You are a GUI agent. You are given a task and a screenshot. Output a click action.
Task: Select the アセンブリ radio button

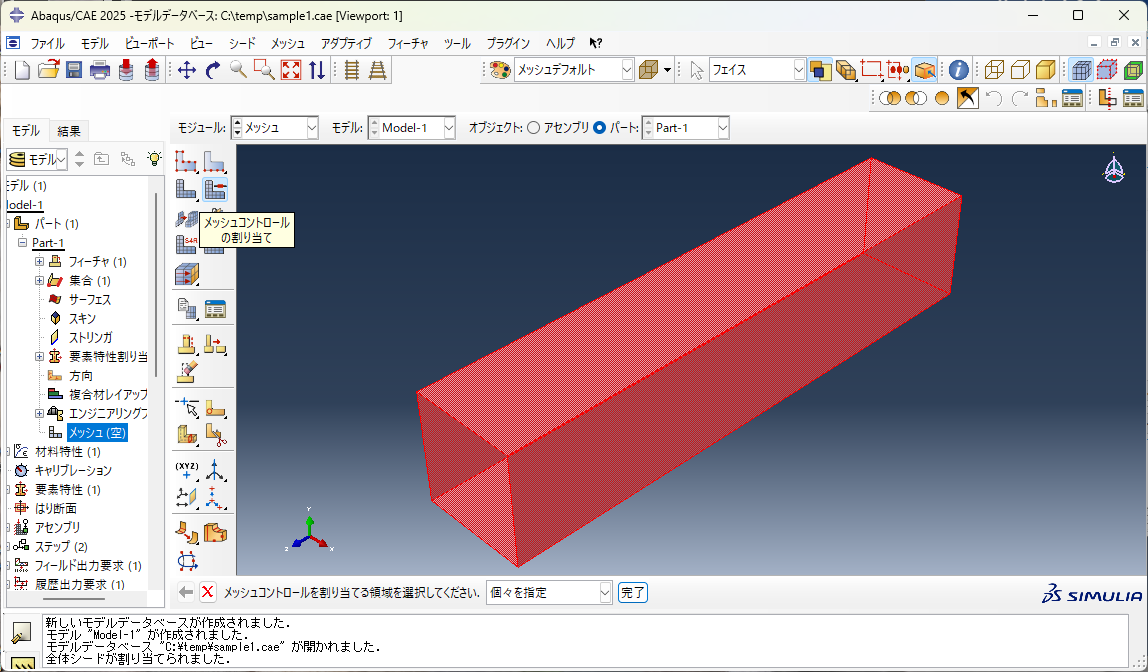tap(533, 128)
